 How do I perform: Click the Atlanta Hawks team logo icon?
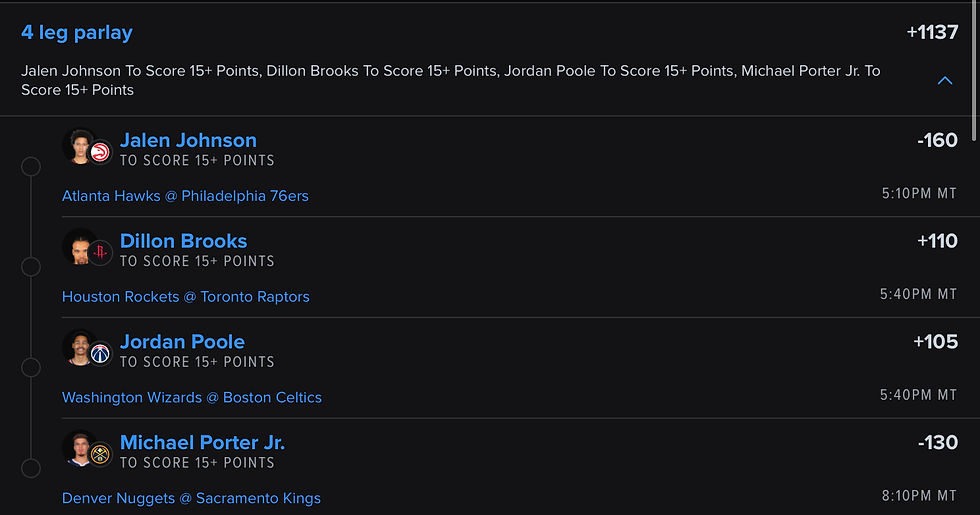tap(100, 153)
